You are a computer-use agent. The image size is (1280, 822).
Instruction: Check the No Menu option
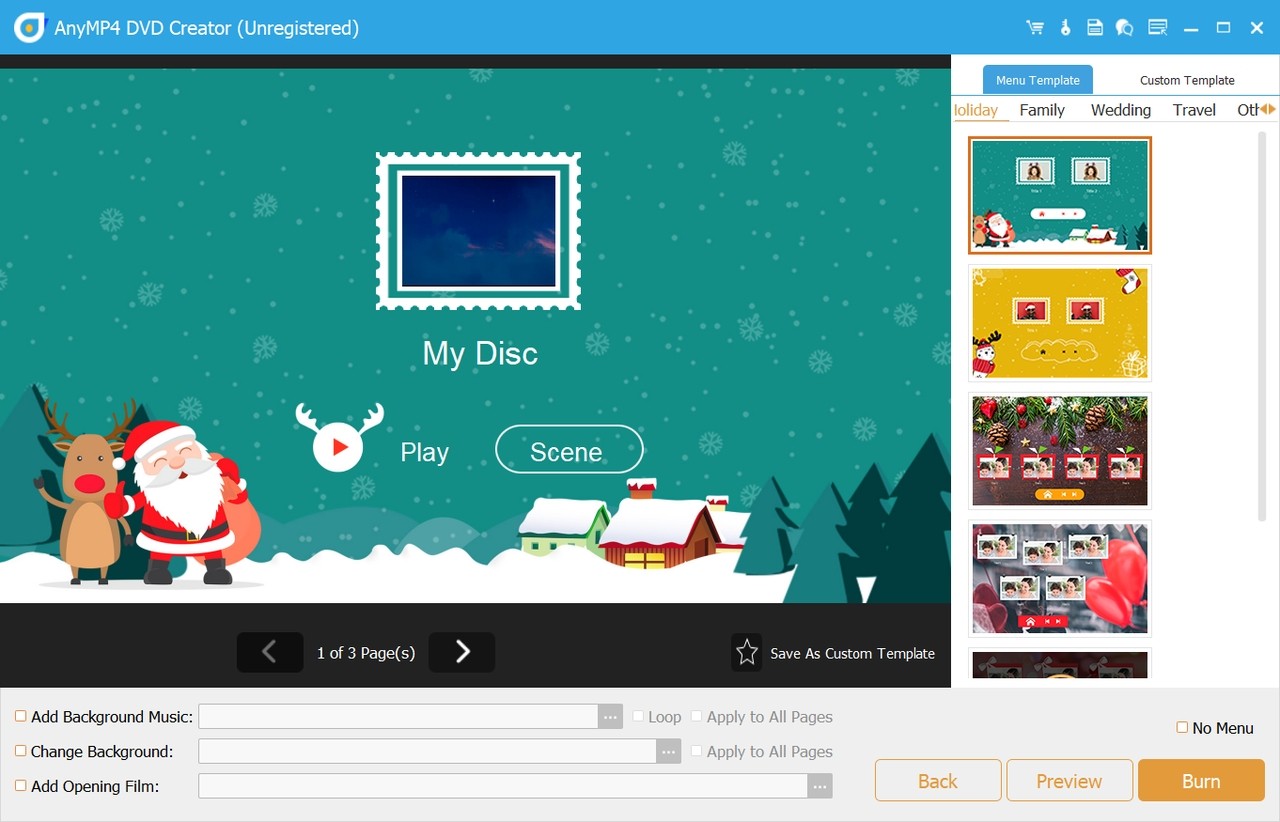point(1182,727)
